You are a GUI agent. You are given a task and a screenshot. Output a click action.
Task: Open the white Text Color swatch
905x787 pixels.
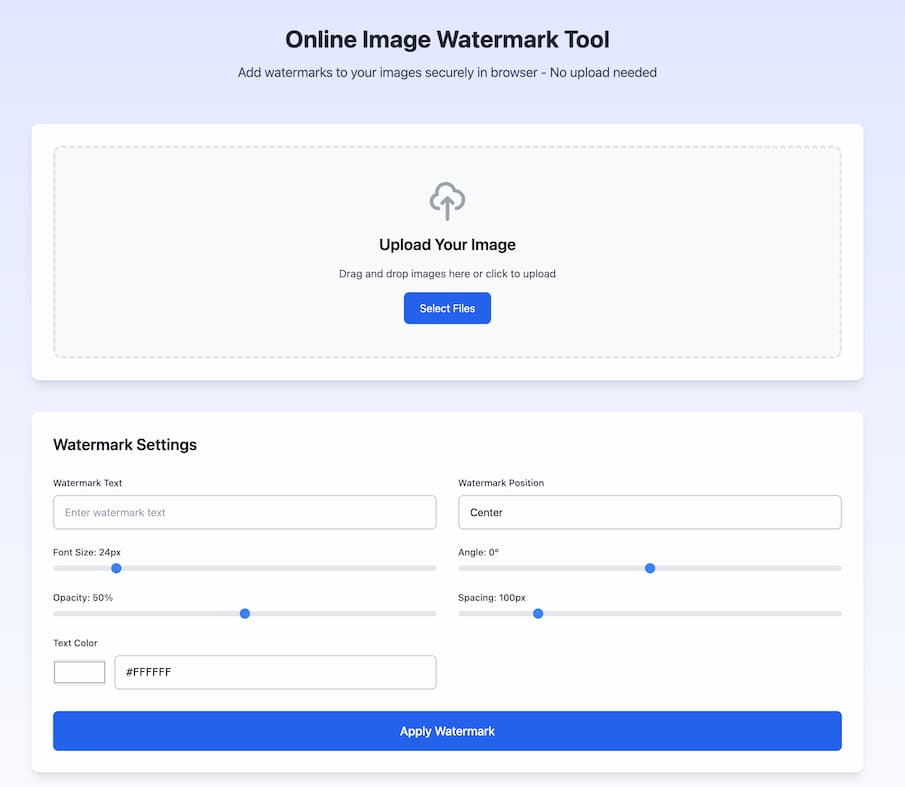coord(79,672)
